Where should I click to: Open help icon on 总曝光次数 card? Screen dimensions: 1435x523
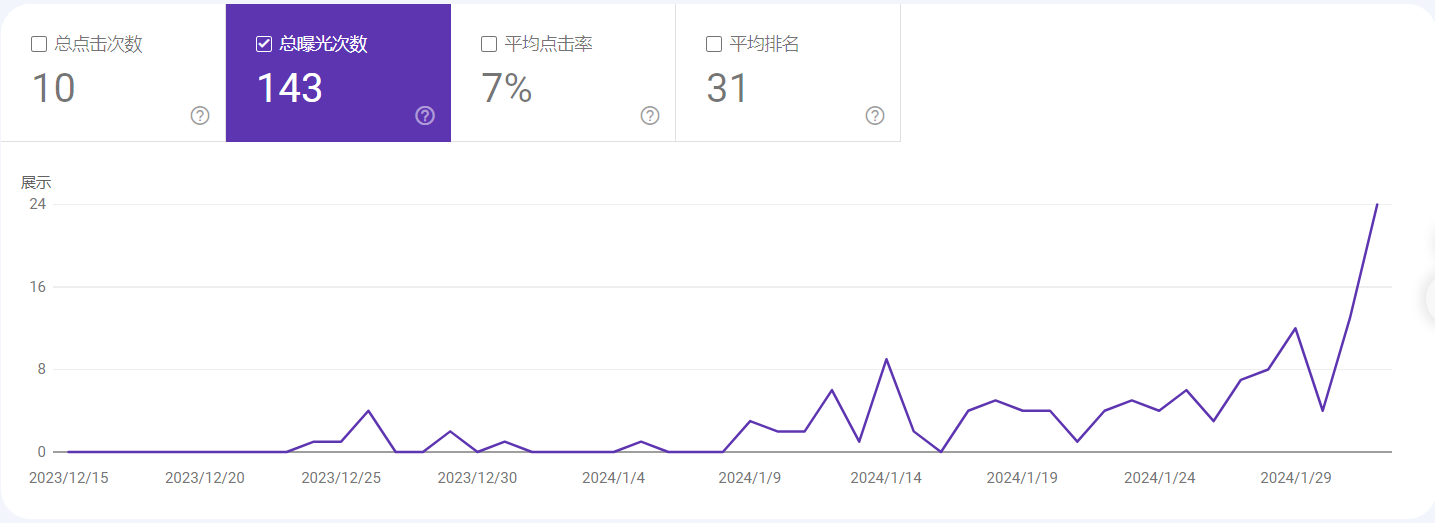coord(425,116)
